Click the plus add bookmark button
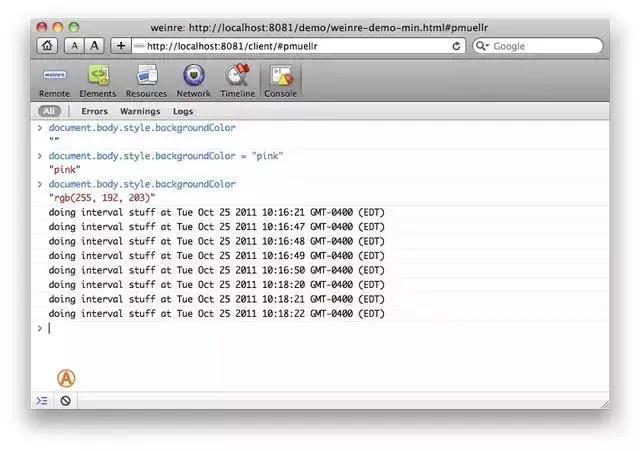 [x=121, y=46]
